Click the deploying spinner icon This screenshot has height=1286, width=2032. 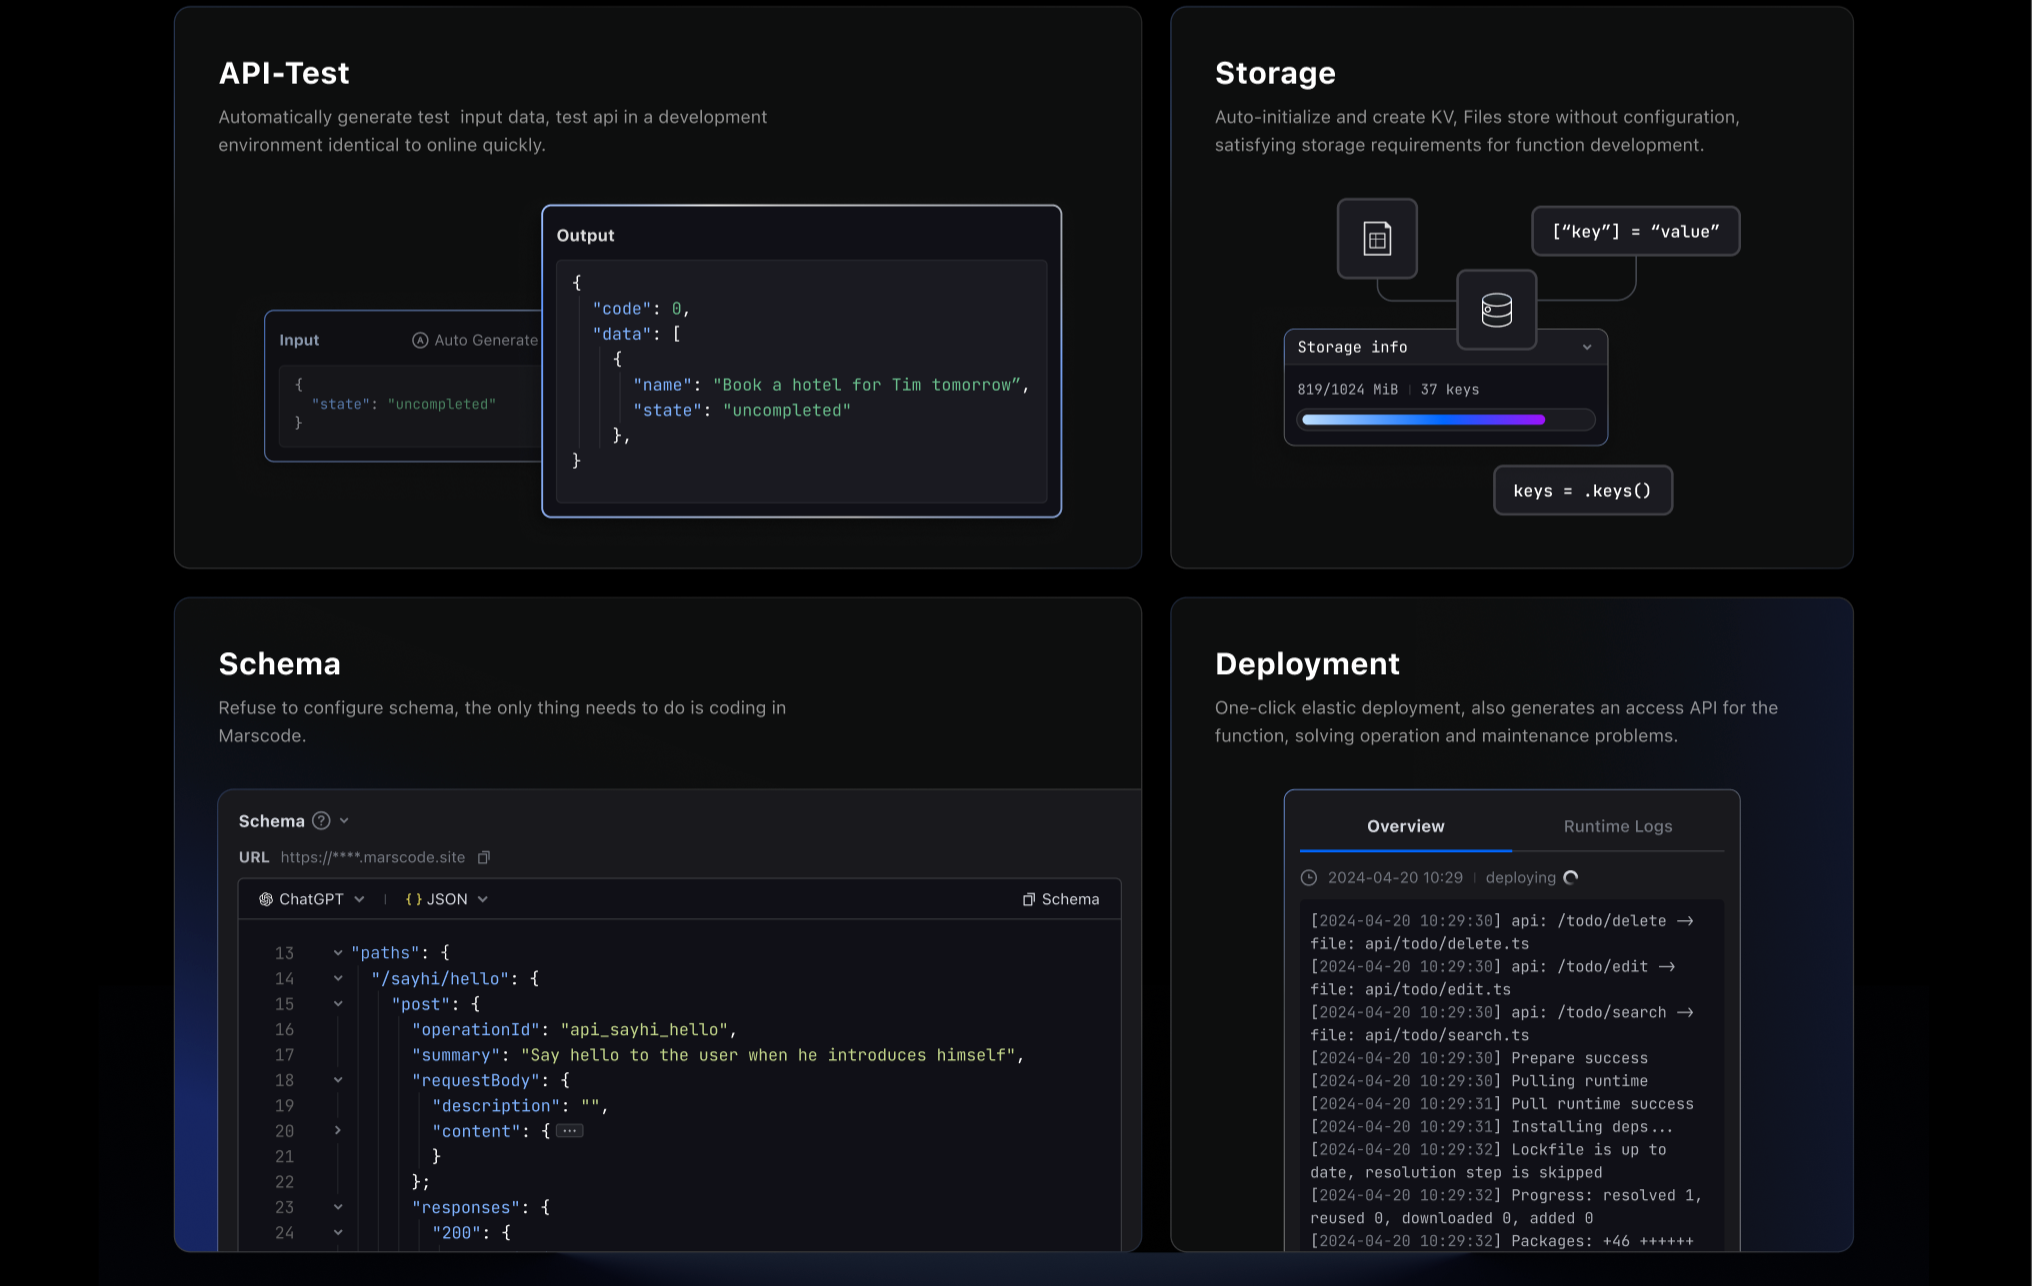pos(1571,878)
